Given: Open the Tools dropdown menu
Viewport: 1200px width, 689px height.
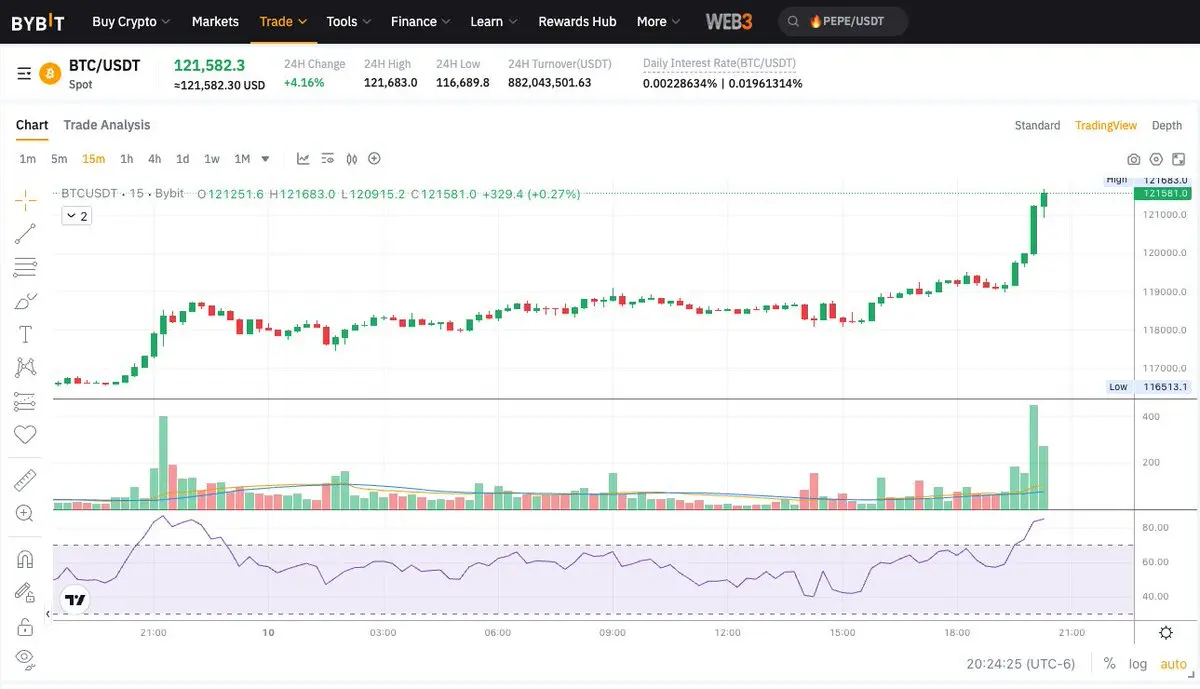Looking at the screenshot, I should [349, 21].
